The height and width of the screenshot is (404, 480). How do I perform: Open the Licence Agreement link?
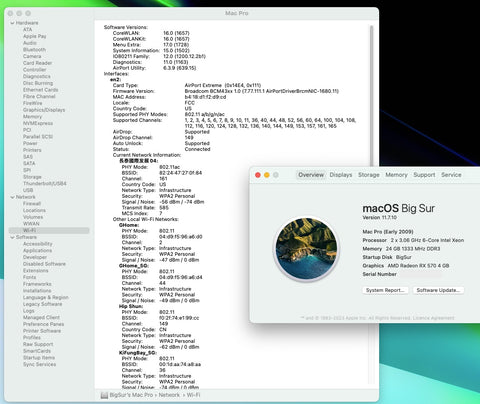433,318
